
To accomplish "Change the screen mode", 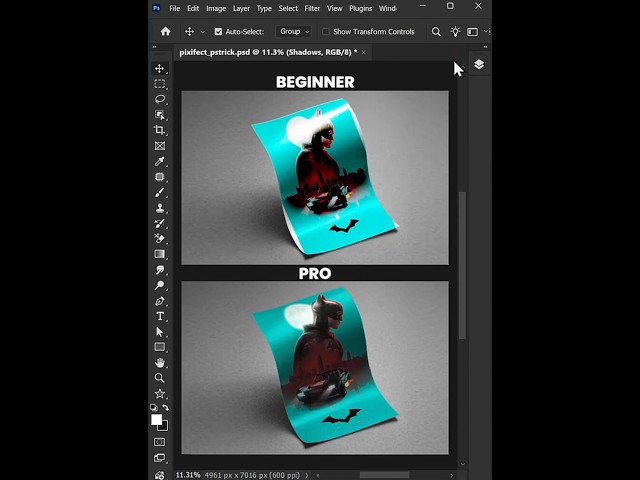I will coord(160,458).
